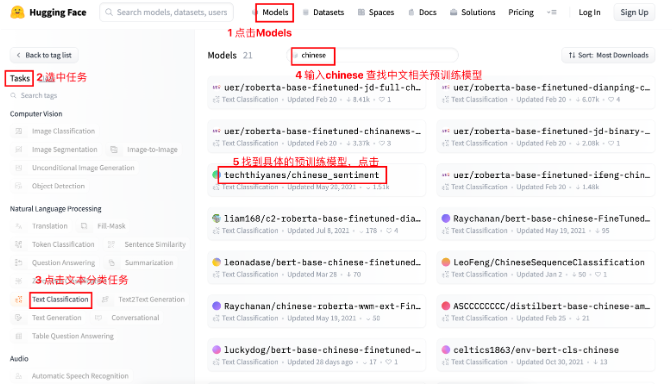Select Automatic Speech Recognition task icon

click(x=19, y=376)
